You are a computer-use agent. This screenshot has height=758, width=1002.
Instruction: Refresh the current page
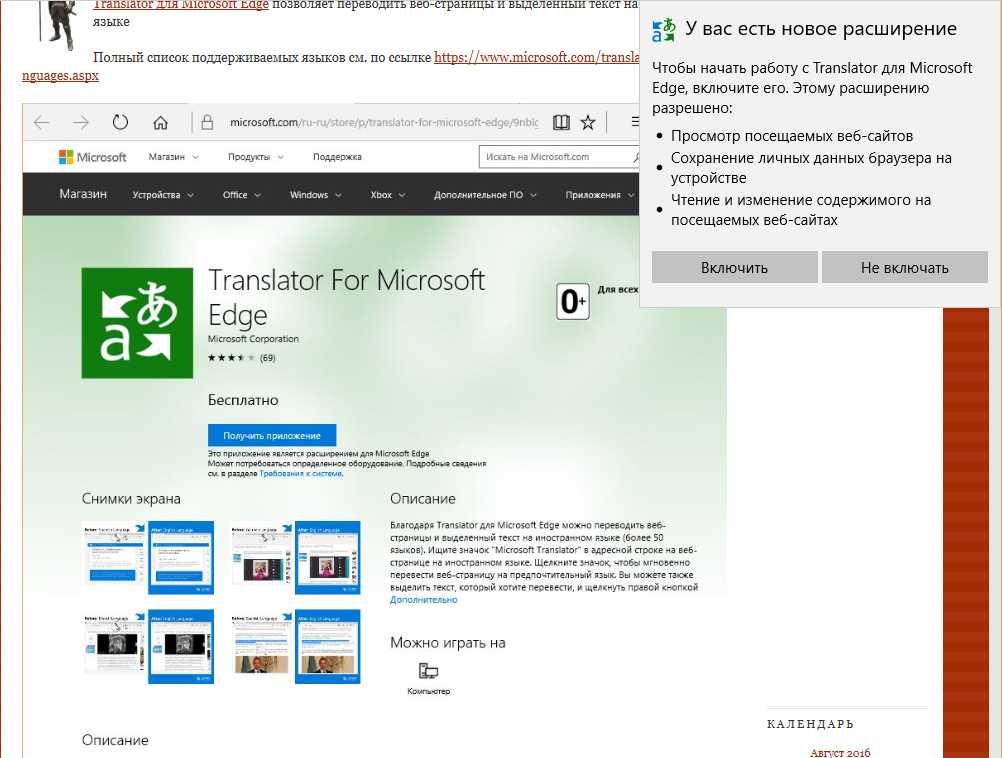pos(120,121)
